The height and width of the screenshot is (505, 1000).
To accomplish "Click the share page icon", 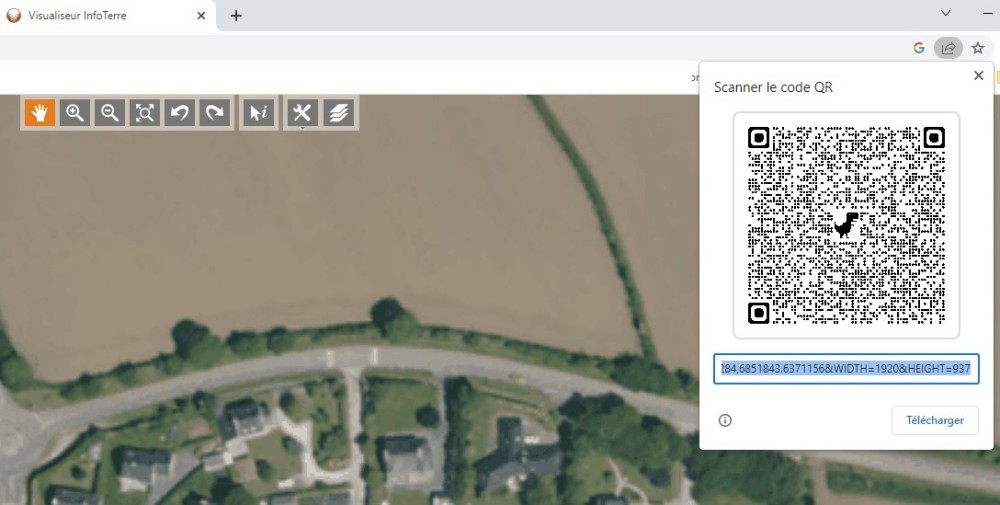I will pos(947,47).
